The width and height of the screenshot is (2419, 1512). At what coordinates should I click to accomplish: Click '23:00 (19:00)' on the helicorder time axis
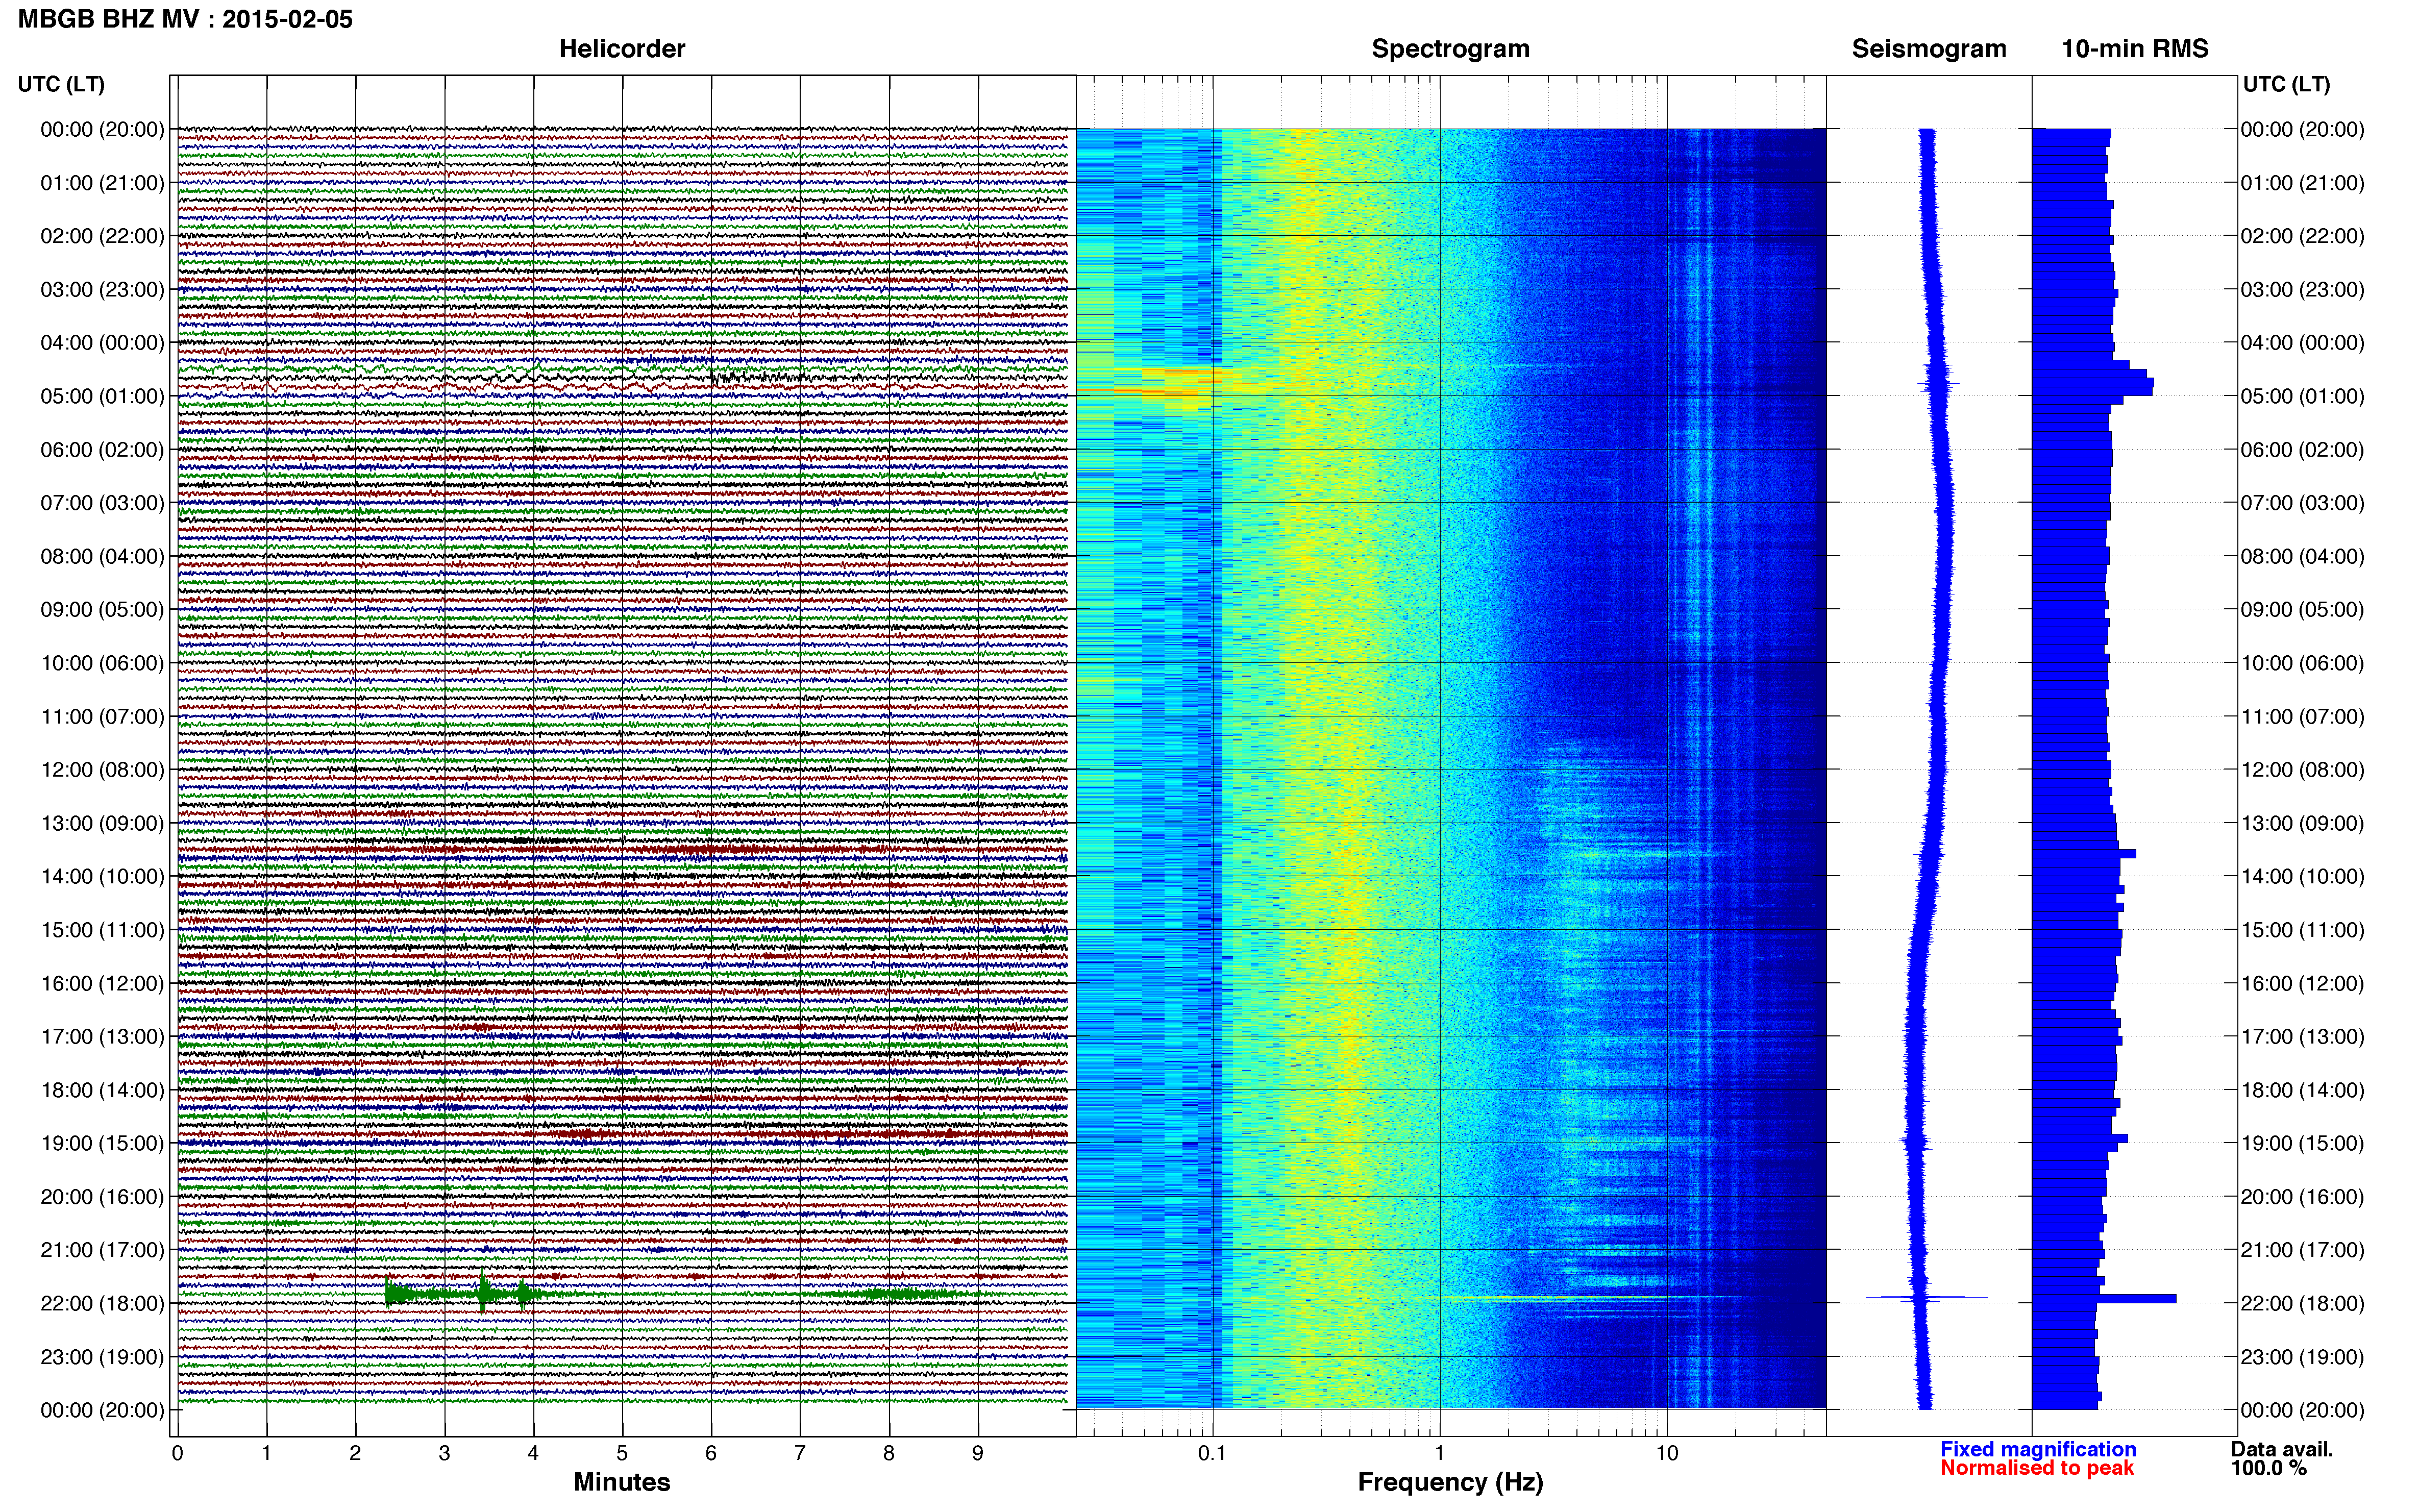click(x=102, y=1357)
